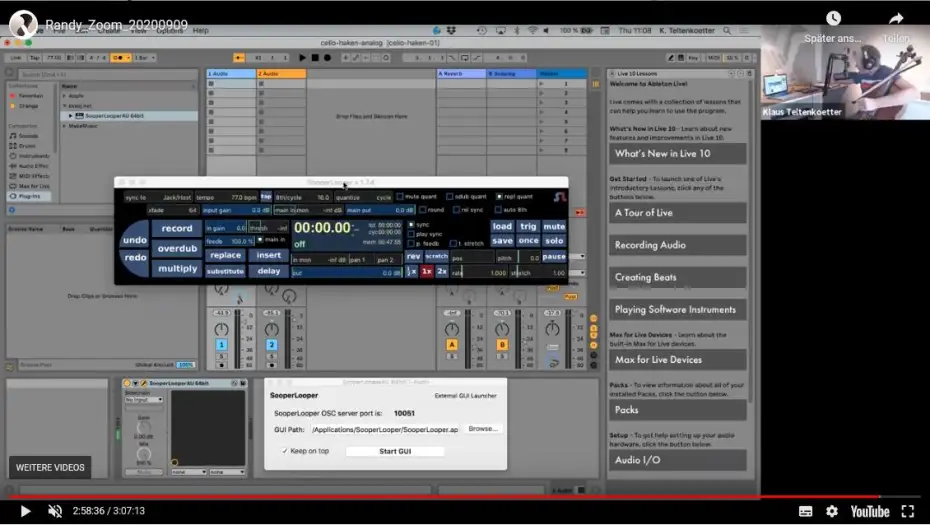Toggle the loop sync checkbox
930x525 pixels.
coord(411,225)
